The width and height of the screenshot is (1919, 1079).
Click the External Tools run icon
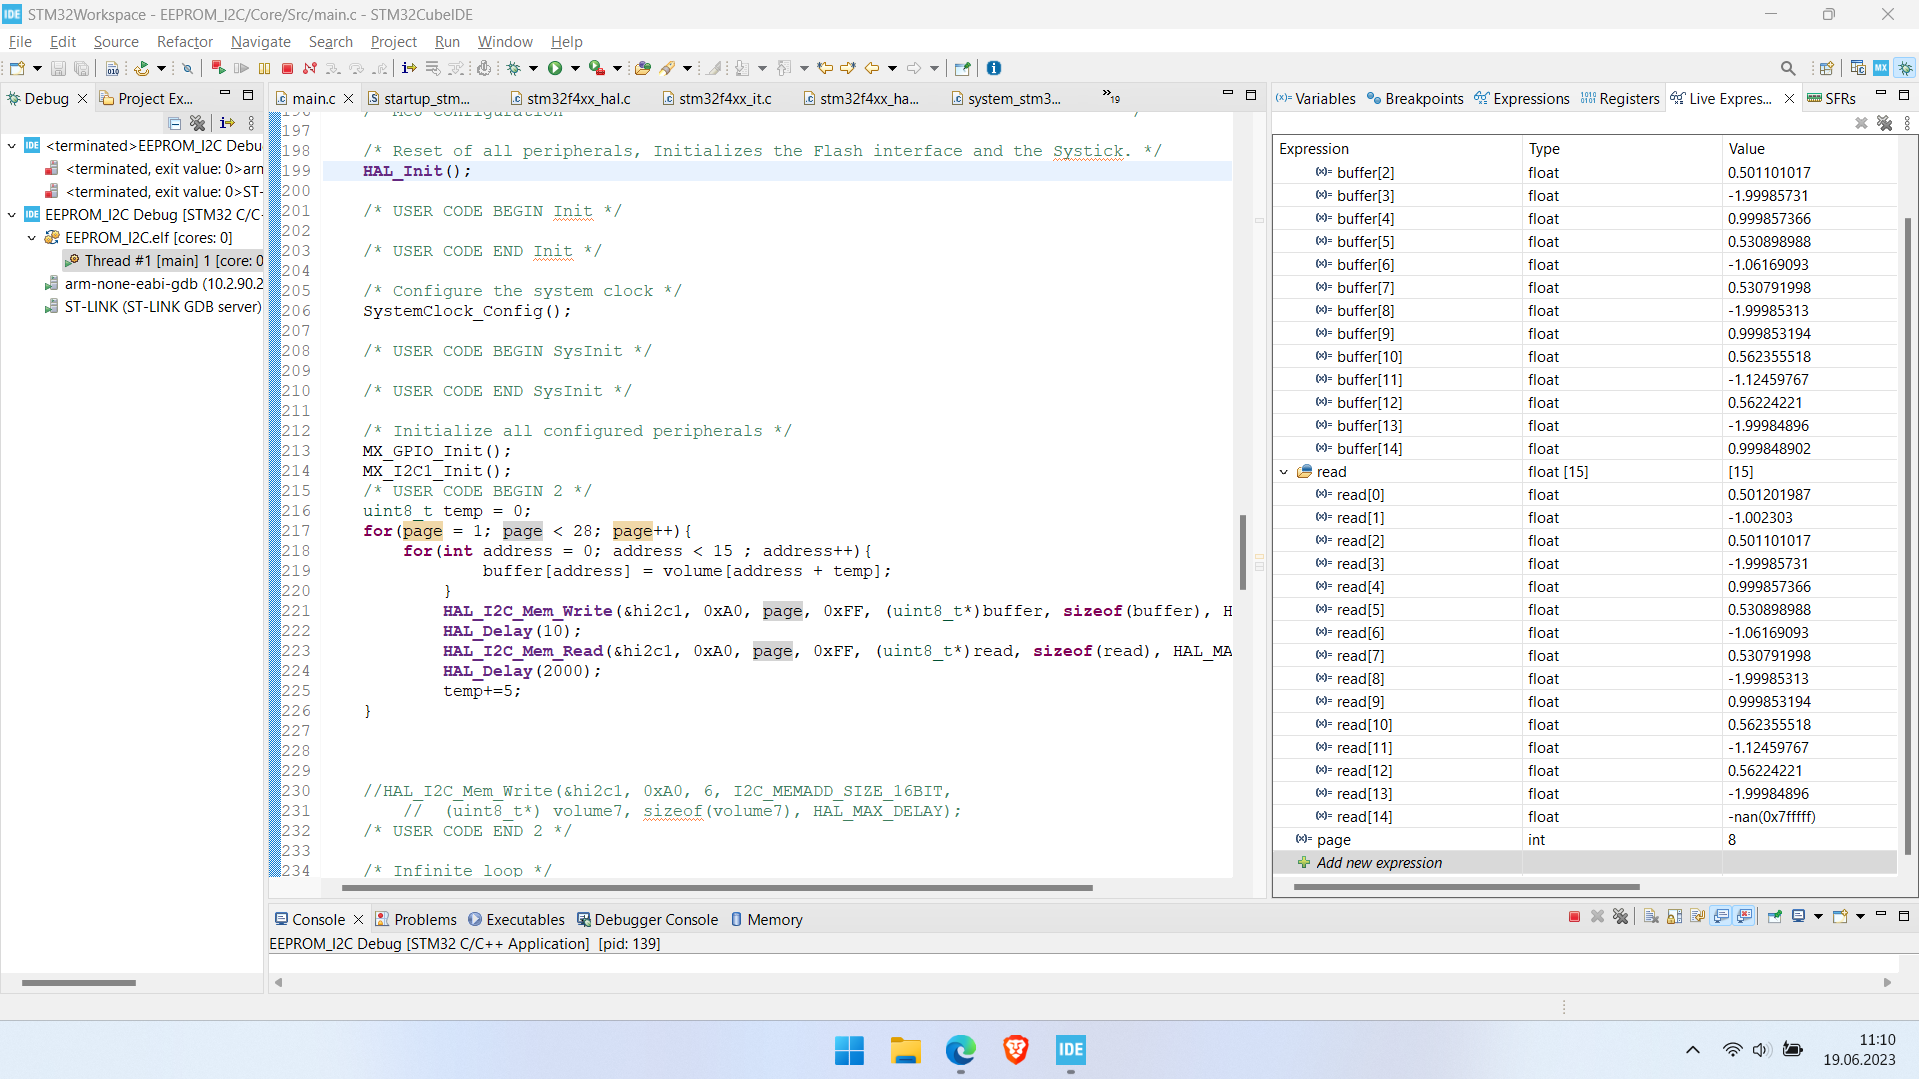click(596, 68)
